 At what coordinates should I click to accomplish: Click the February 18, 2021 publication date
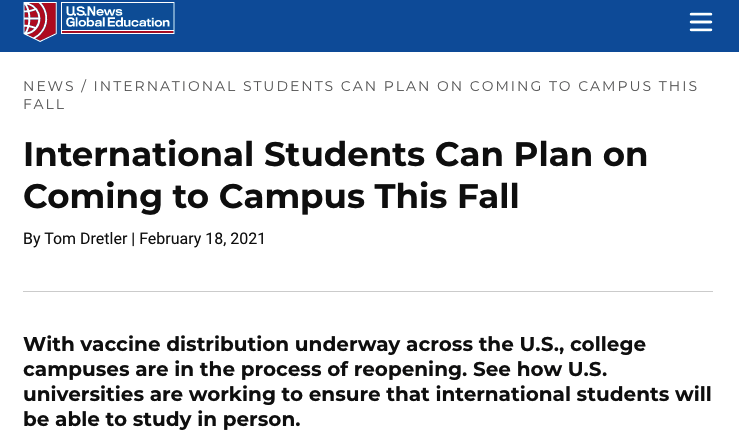point(203,239)
